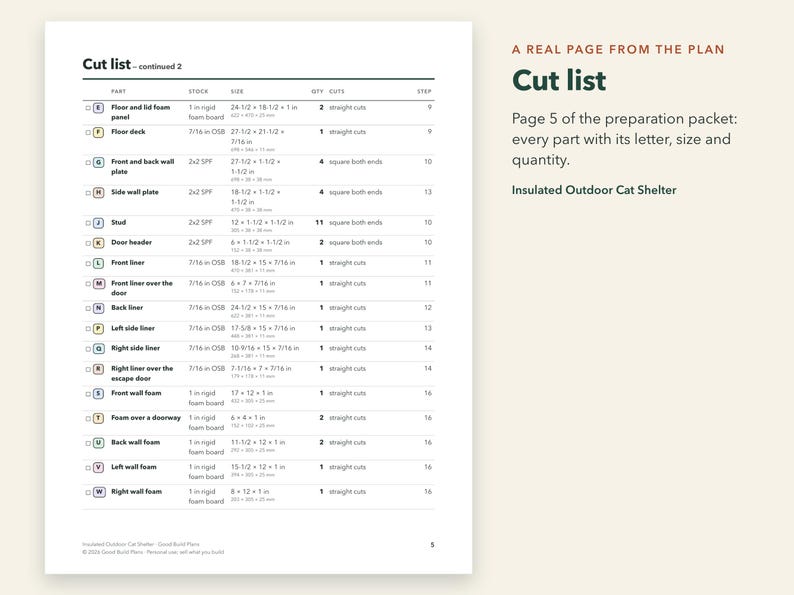Screen dimensions: 794x595
Task: Tick the Floor deck checkbox
Action: 88,132
